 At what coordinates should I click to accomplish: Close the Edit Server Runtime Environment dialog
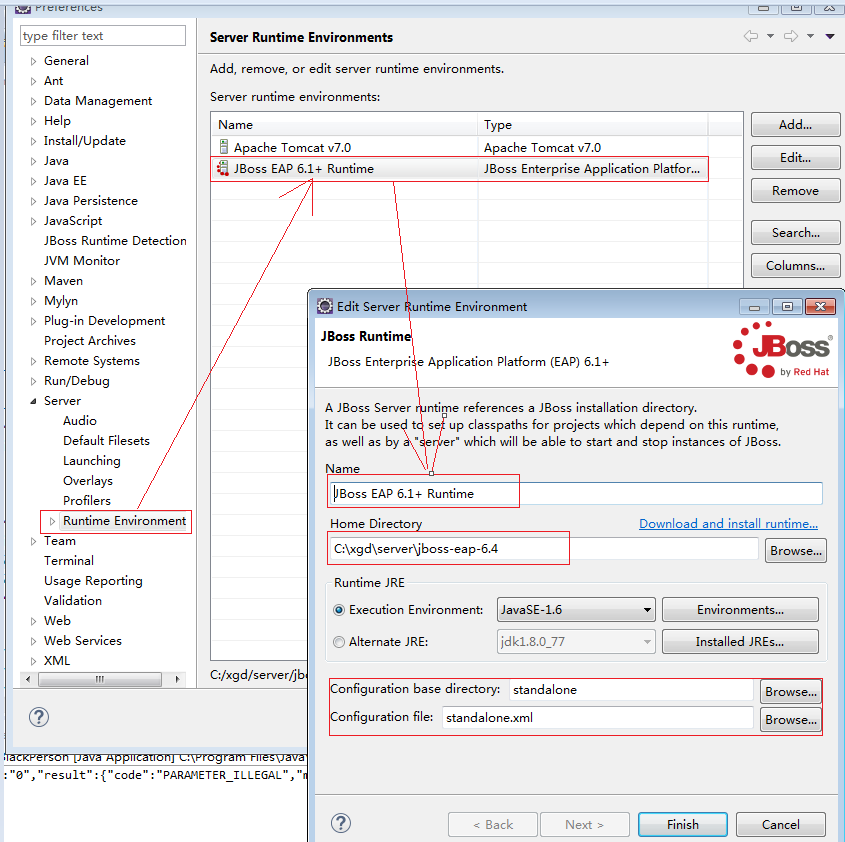(x=820, y=306)
